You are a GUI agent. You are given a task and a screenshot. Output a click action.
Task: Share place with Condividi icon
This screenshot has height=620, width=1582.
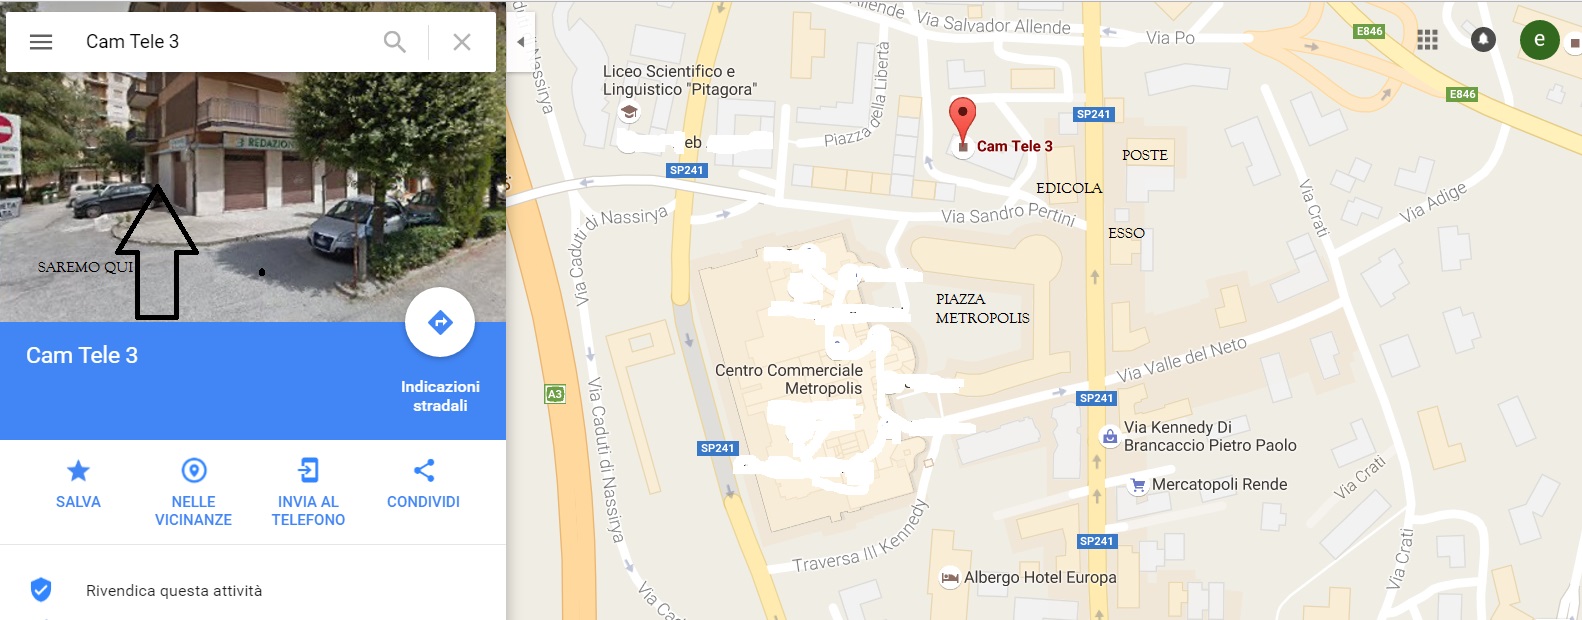pos(424,470)
